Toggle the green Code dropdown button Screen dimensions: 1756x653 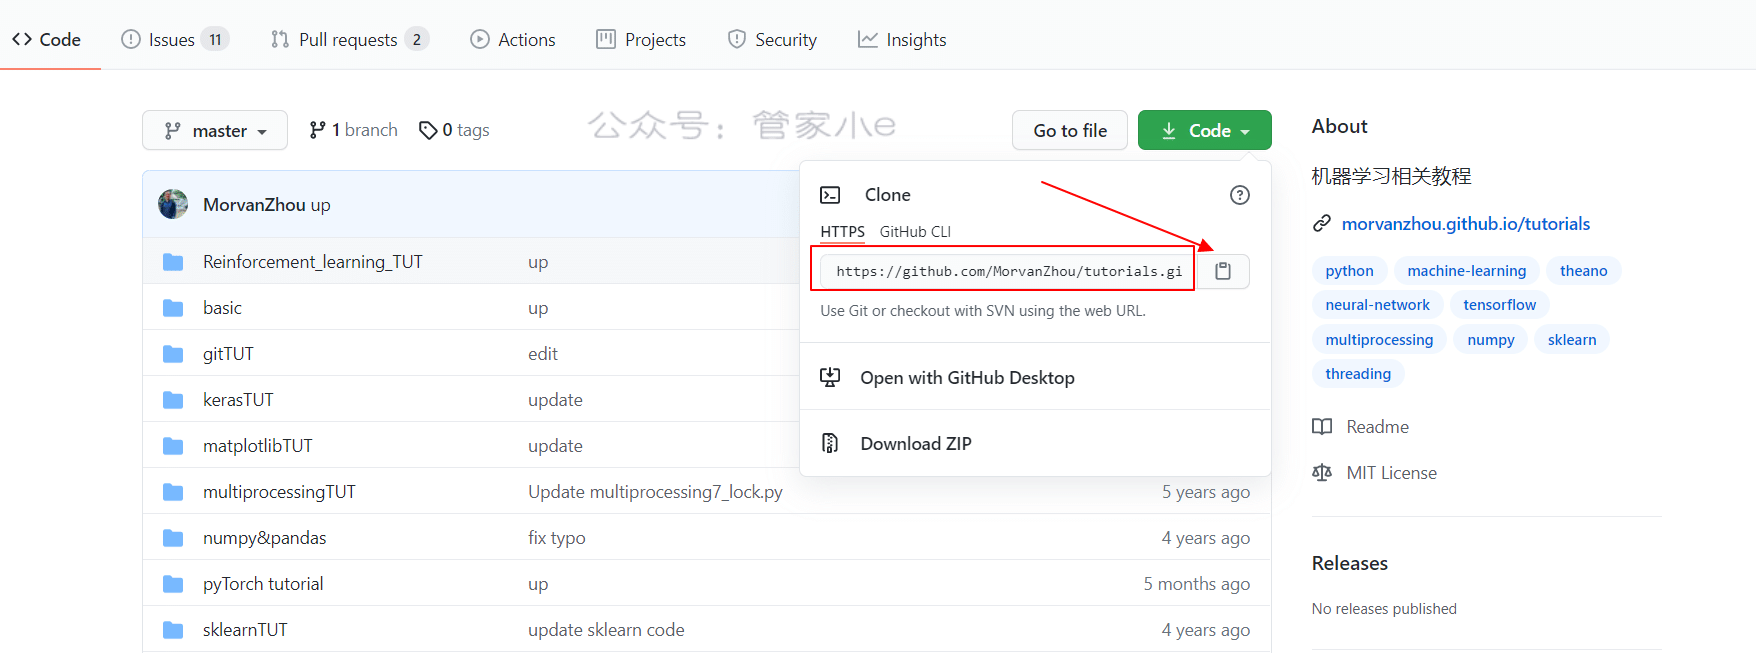(x=1205, y=130)
